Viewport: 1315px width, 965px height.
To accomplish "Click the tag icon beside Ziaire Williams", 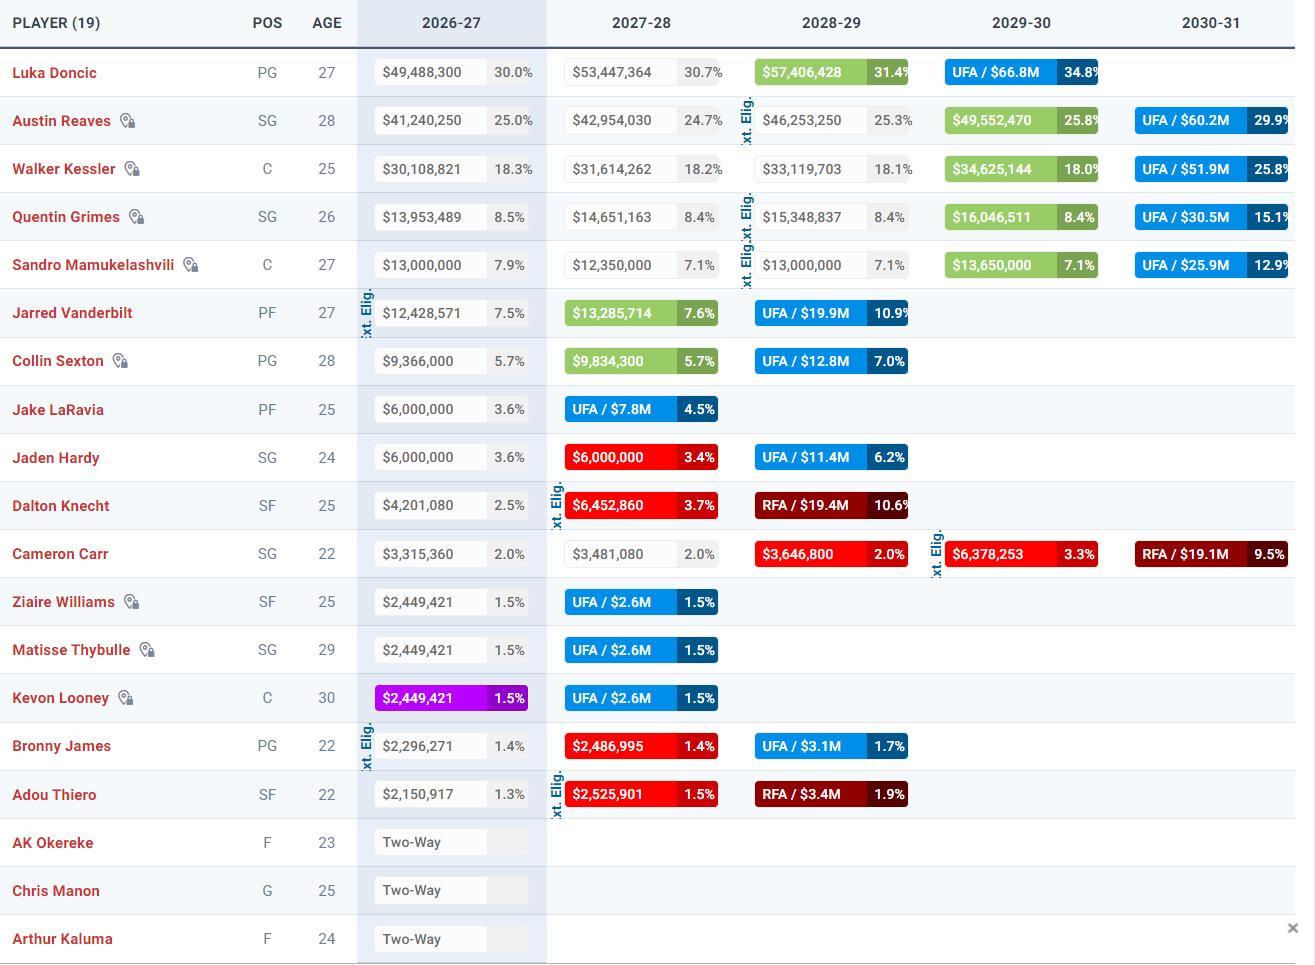I will (131, 602).
